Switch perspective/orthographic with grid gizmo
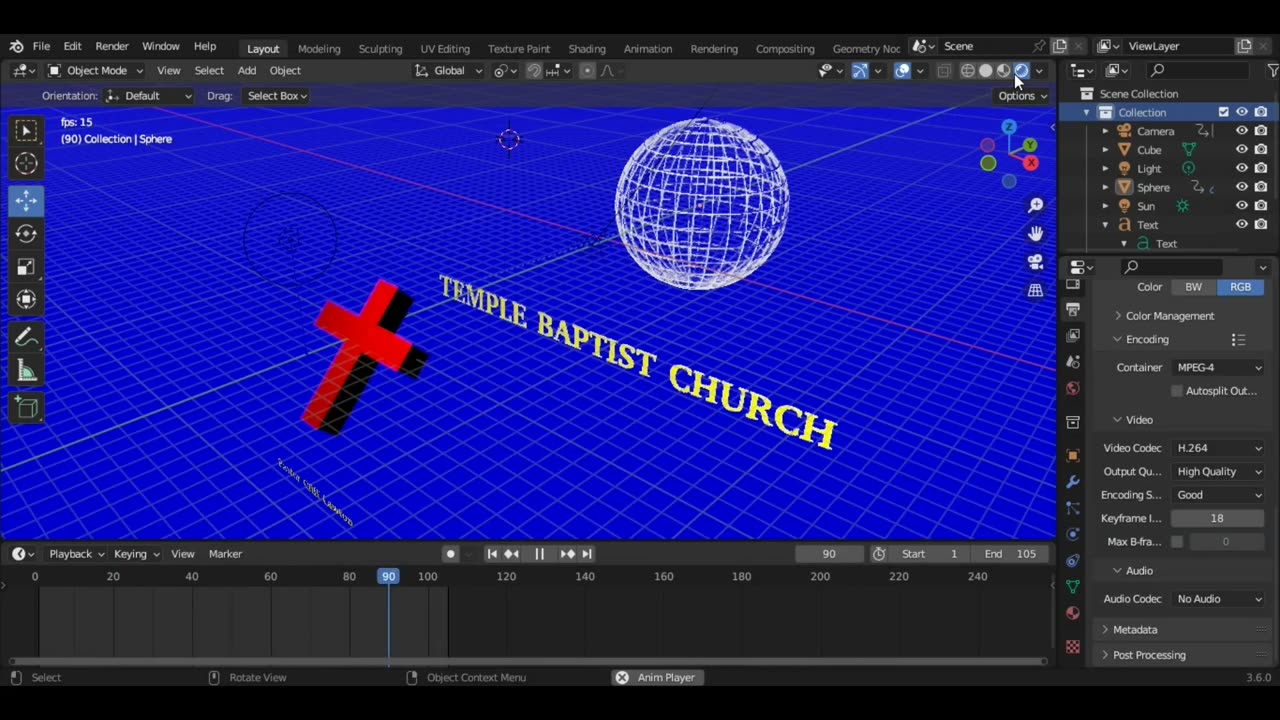This screenshot has width=1280, height=720. pyautogui.click(x=1035, y=290)
